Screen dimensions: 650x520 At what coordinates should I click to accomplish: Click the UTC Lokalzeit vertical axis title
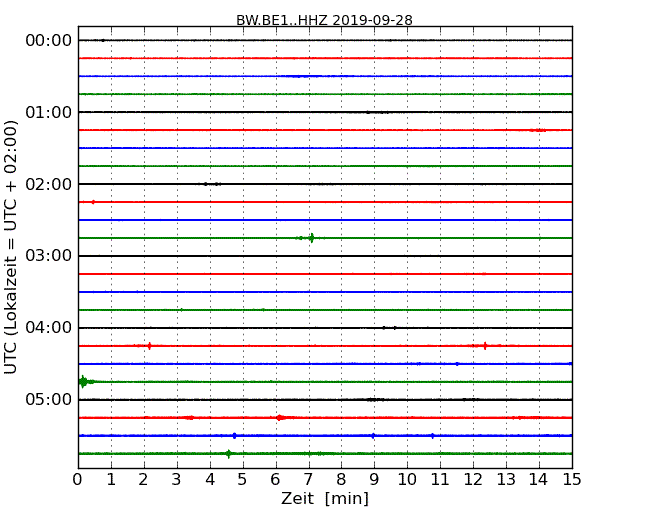point(11,247)
